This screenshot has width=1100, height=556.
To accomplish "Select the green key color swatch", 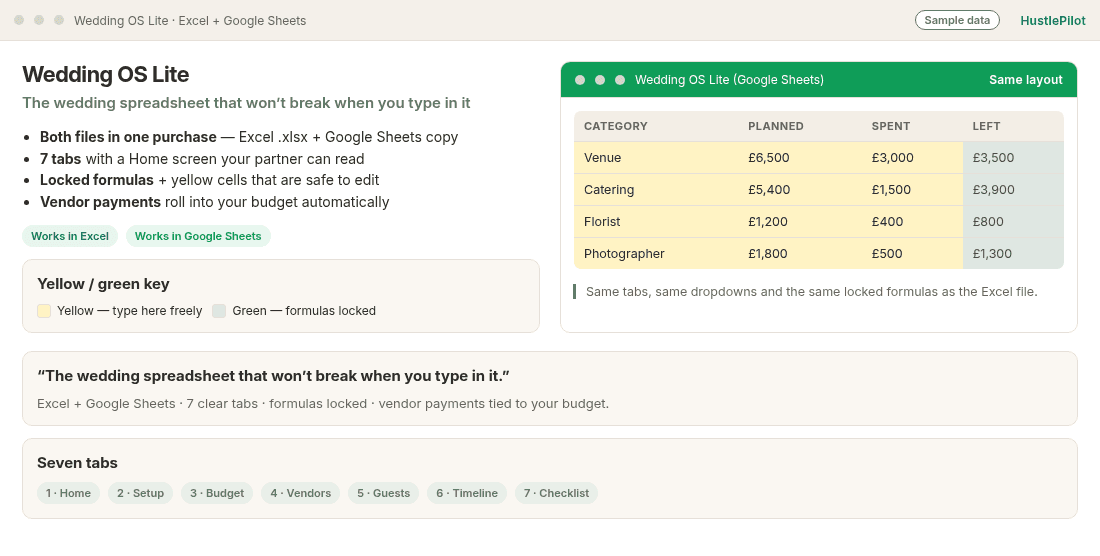I will click(219, 311).
